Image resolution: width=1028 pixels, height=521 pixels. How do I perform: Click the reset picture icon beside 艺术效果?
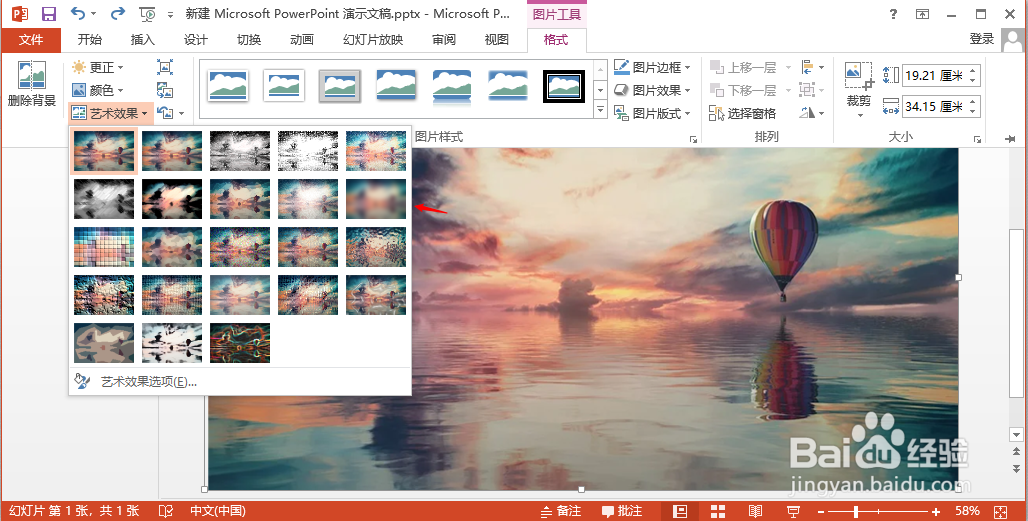(x=166, y=113)
